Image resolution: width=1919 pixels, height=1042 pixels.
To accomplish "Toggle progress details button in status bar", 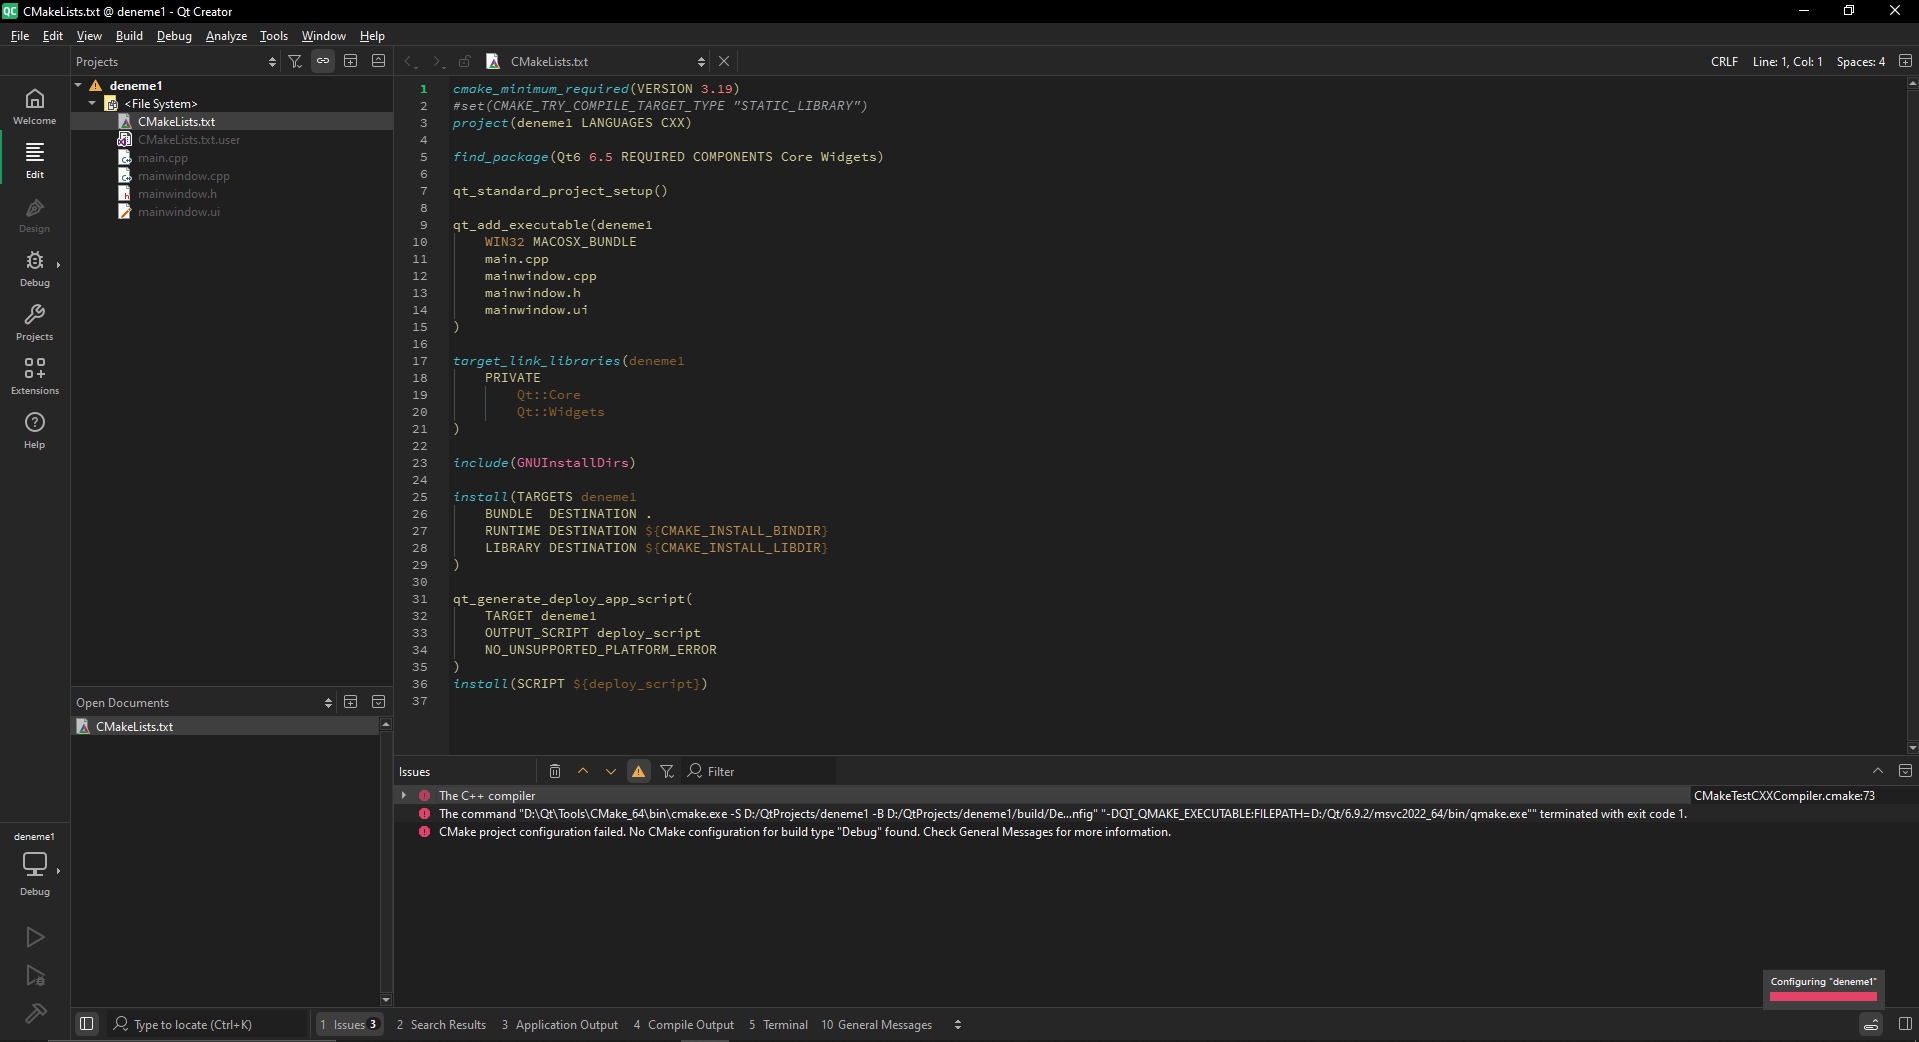I will (1871, 1024).
